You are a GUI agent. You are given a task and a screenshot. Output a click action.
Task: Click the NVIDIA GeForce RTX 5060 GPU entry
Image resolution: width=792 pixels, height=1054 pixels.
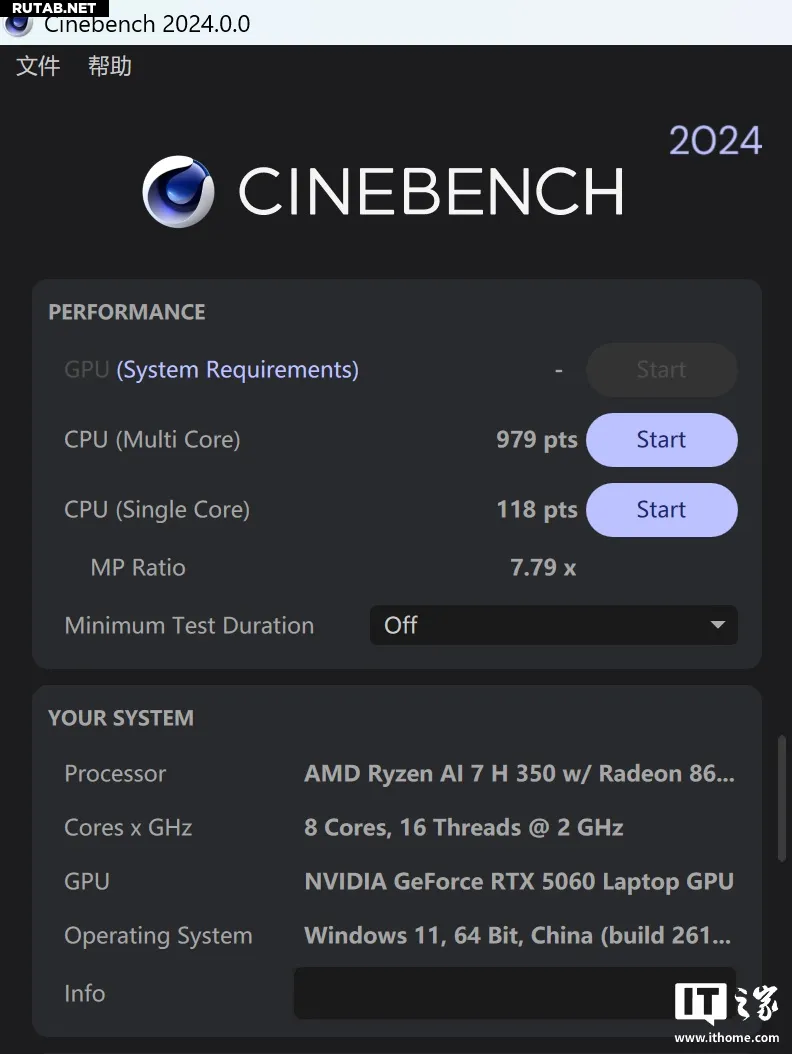519,881
